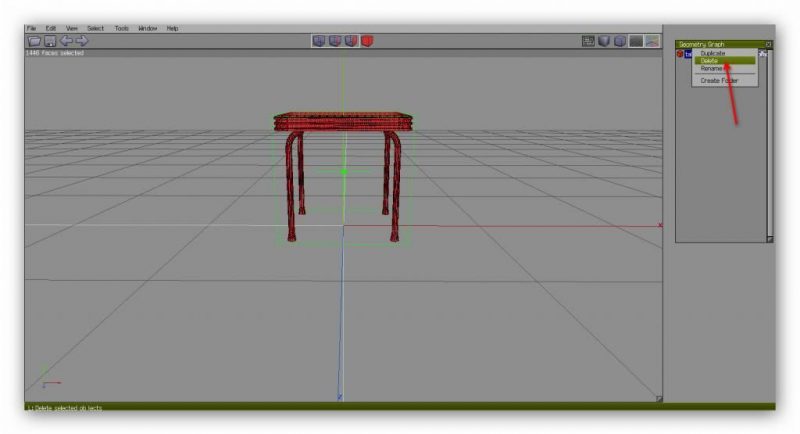The height and width of the screenshot is (434, 800).
Task: Open the File menu
Action: click(31, 28)
